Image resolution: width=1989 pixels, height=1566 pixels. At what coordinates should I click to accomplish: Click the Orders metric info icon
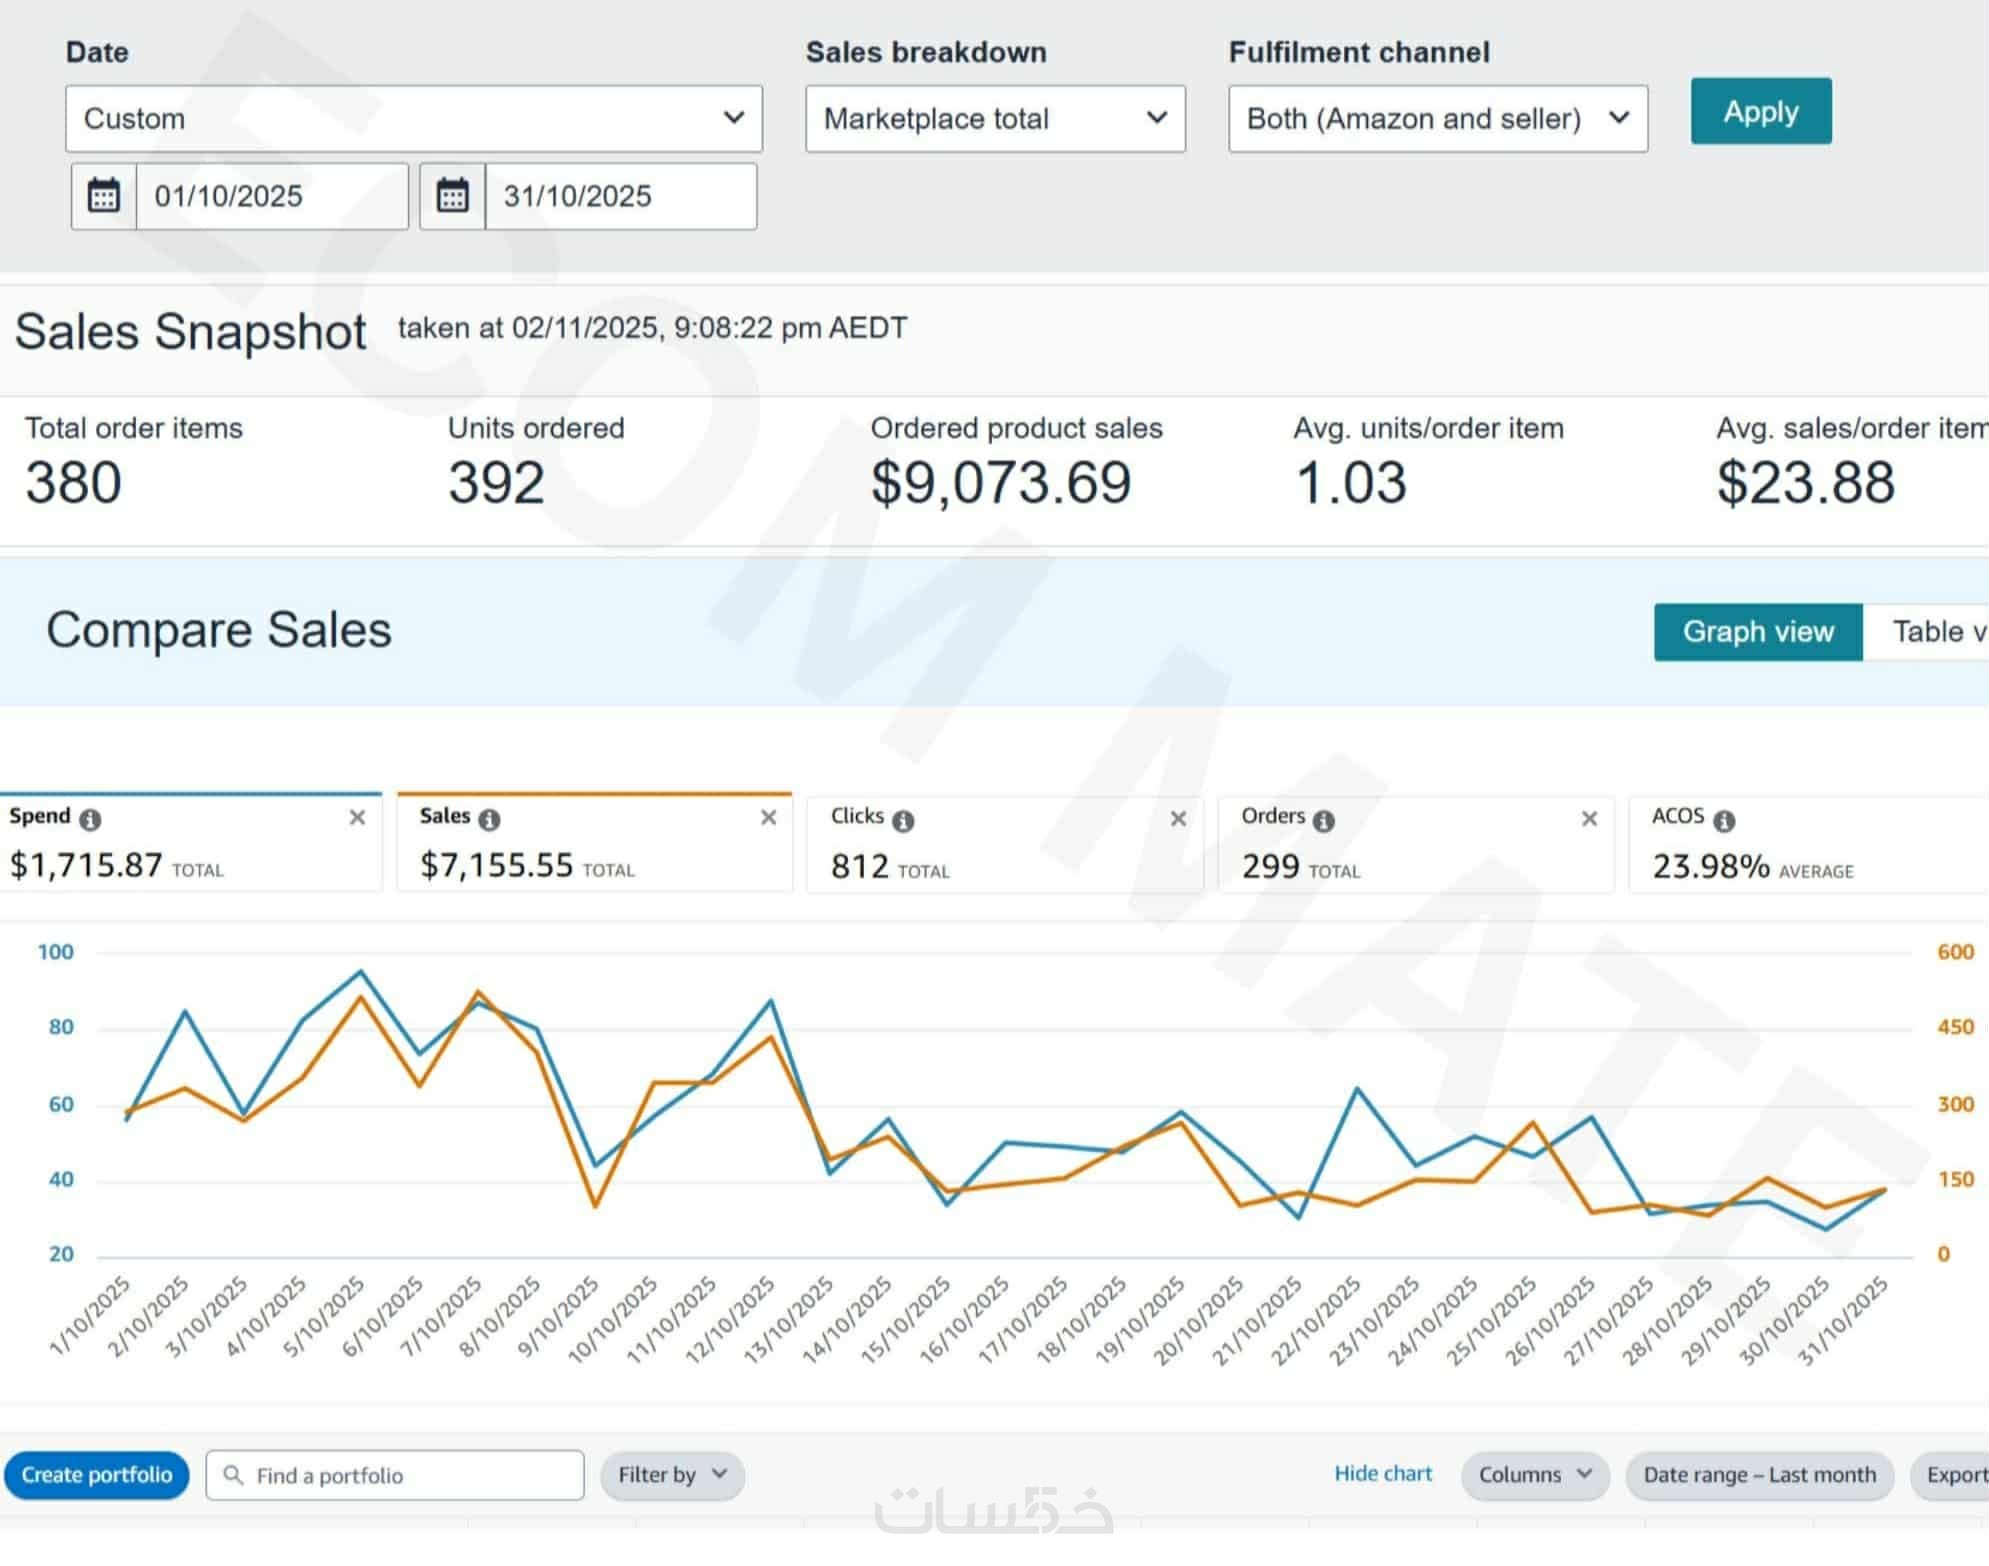point(1324,821)
